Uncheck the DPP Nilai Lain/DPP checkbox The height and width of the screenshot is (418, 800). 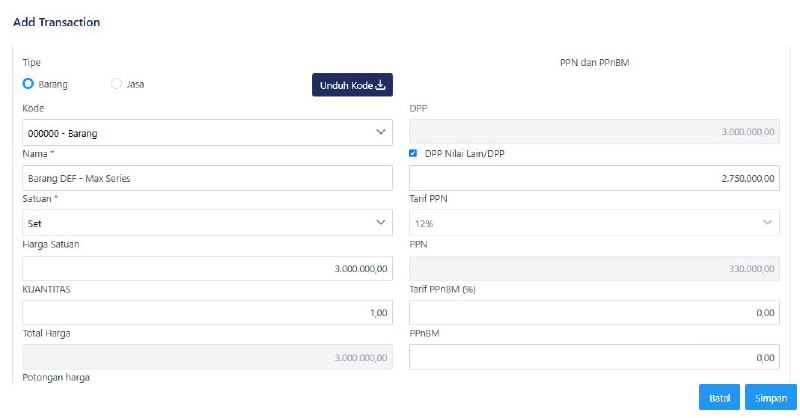tap(414, 153)
